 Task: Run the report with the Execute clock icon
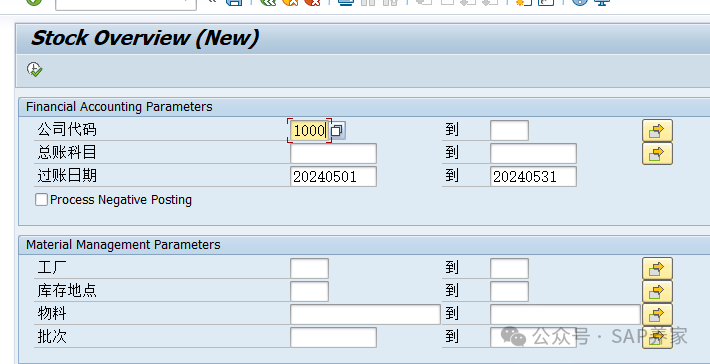point(34,69)
